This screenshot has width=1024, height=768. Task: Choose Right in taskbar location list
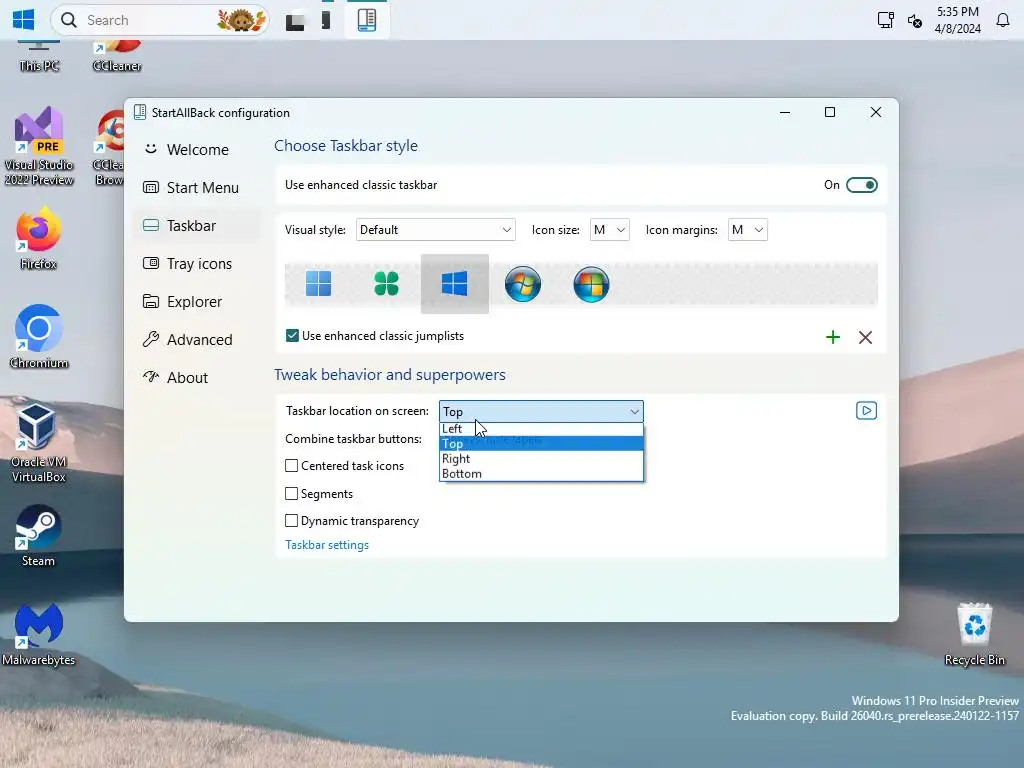pos(541,458)
